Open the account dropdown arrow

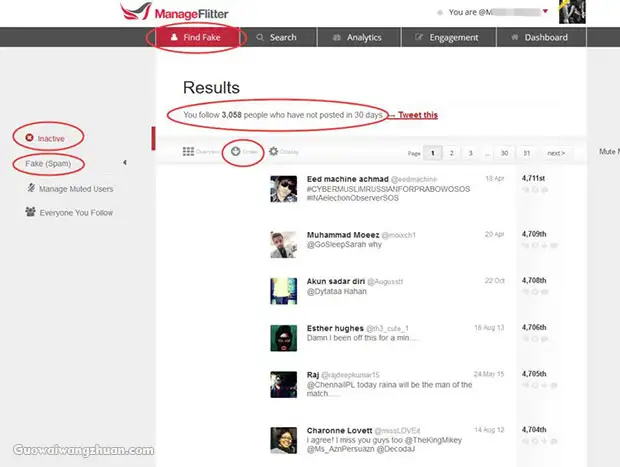(x=545, y=11)
